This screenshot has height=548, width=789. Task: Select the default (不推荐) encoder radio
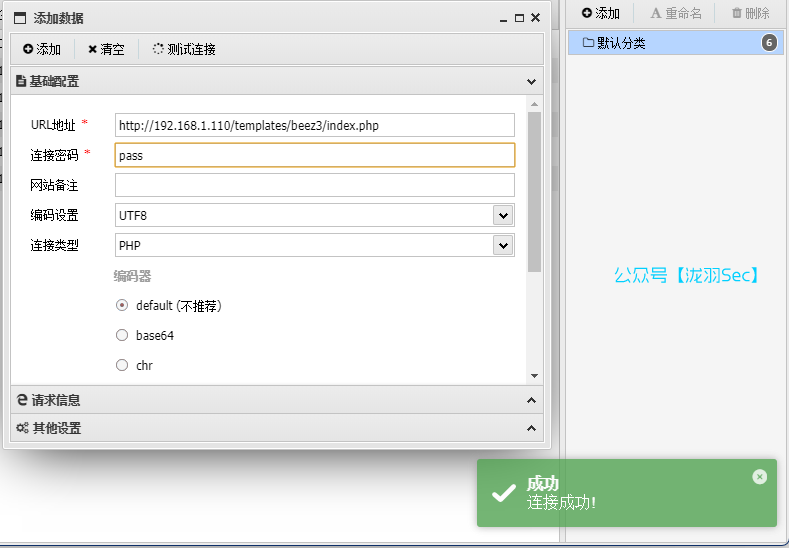coord(122,306)
